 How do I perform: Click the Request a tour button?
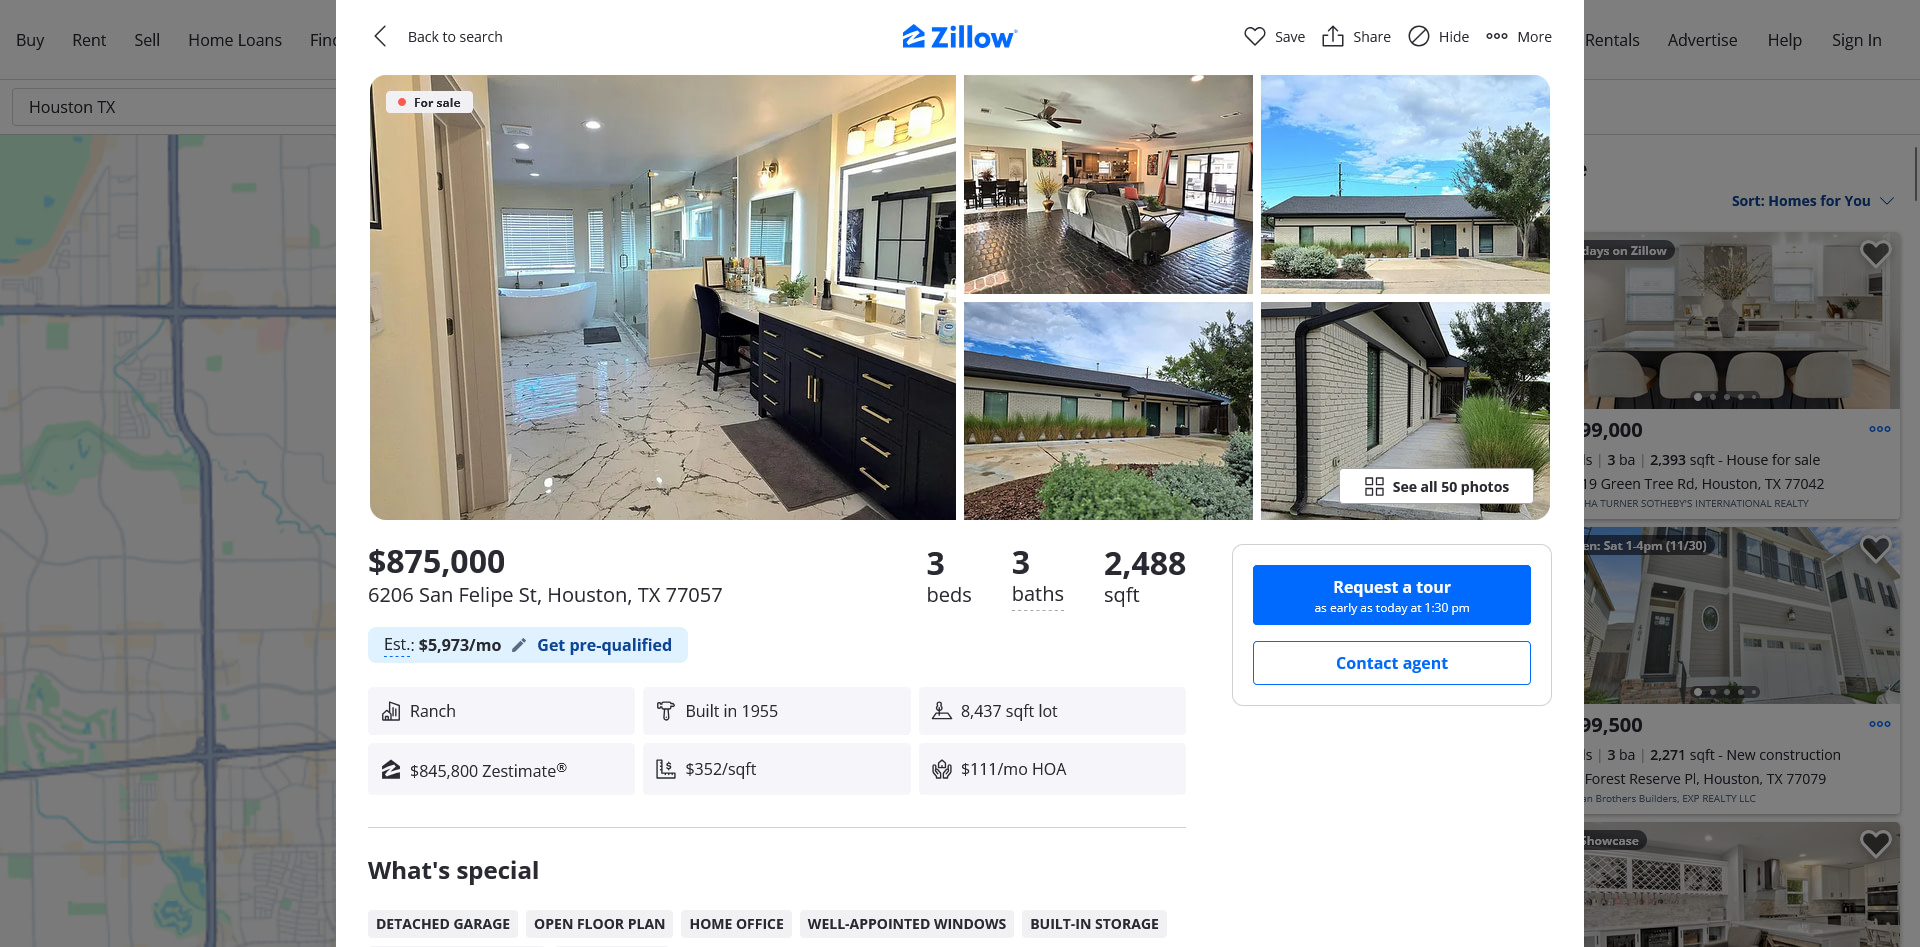pos(1391,595)
